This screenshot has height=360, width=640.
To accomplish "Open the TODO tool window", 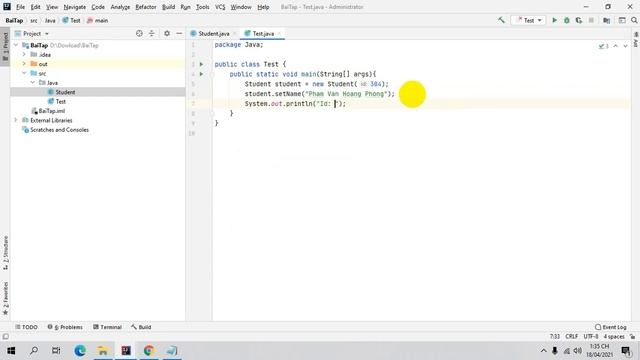I will (x=26, y=327).
